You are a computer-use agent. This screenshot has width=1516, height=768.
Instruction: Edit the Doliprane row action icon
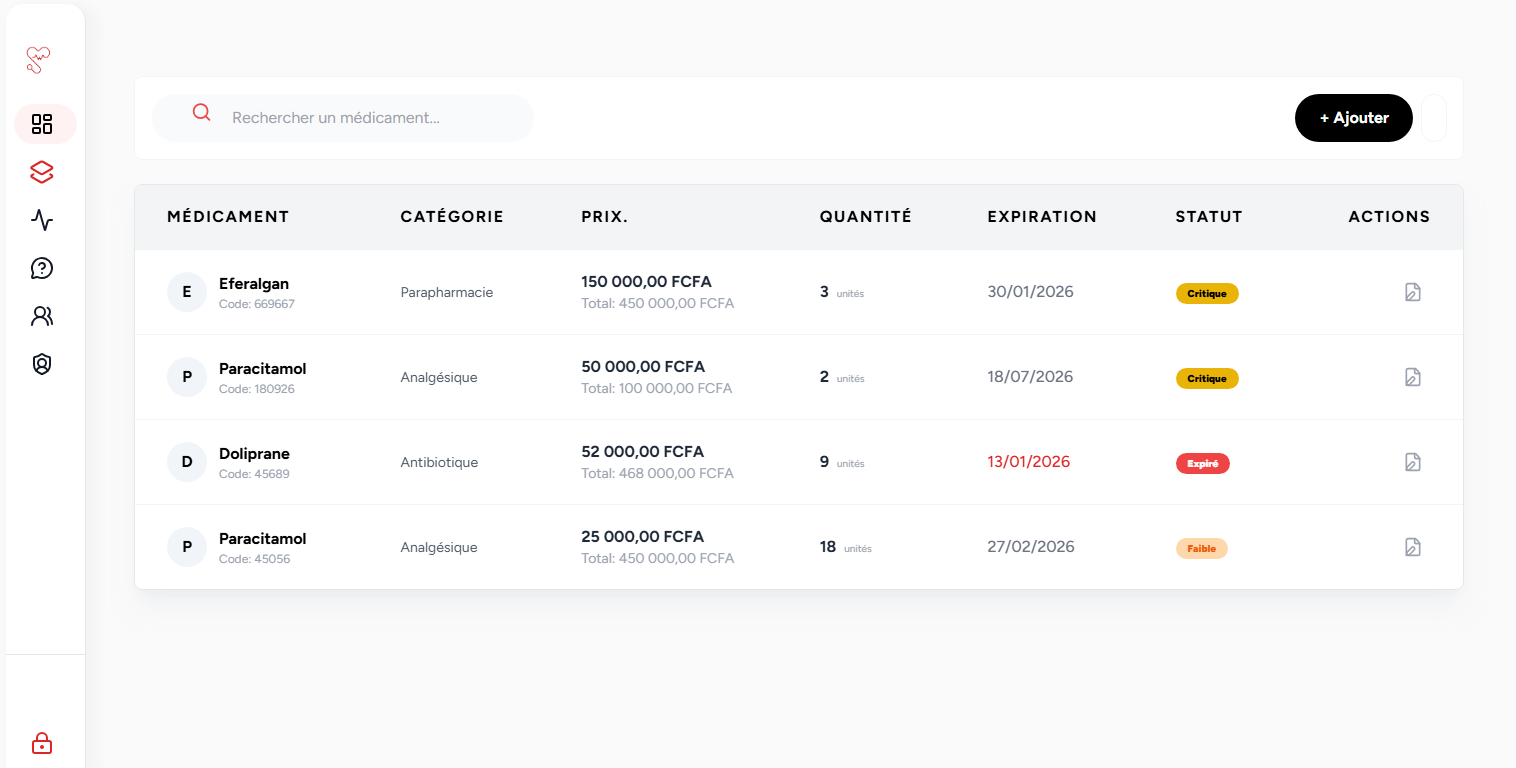point(1413,462)
